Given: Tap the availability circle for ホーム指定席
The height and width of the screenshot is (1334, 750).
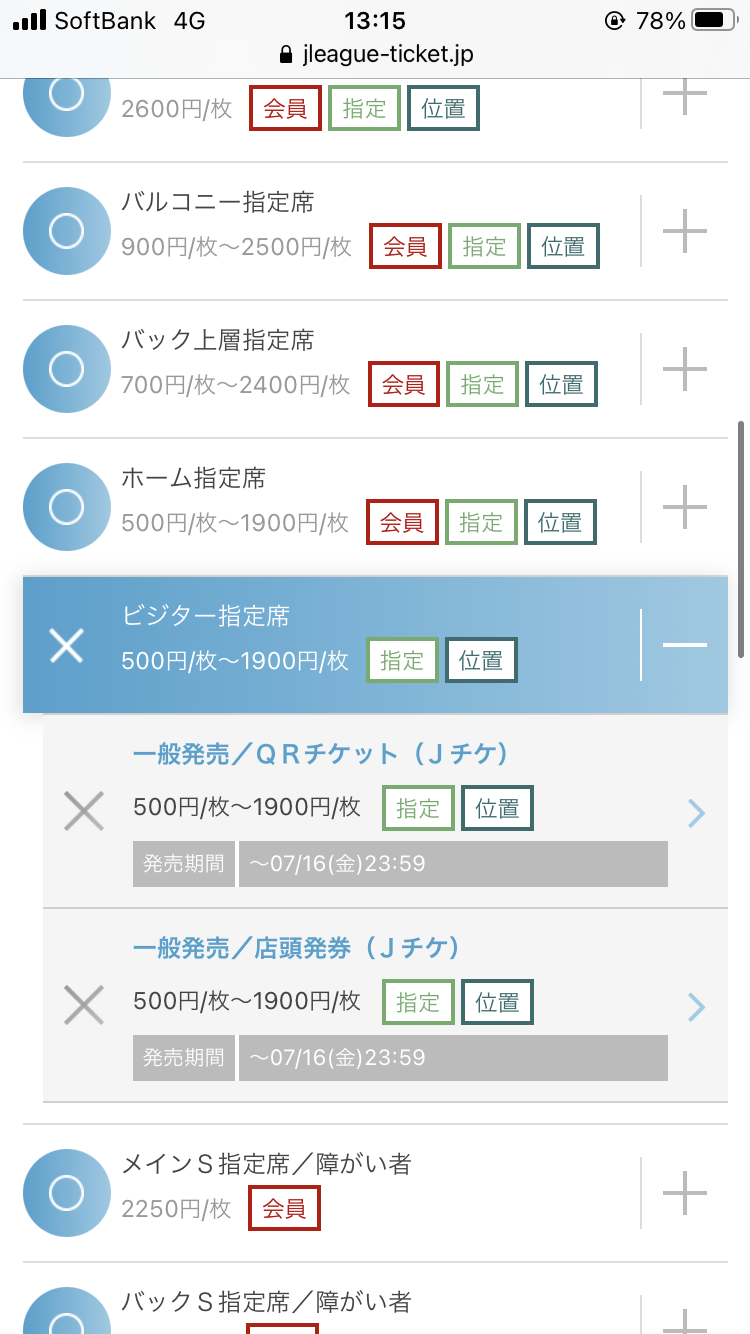Looking at the screenshot, I should [66, 507].
